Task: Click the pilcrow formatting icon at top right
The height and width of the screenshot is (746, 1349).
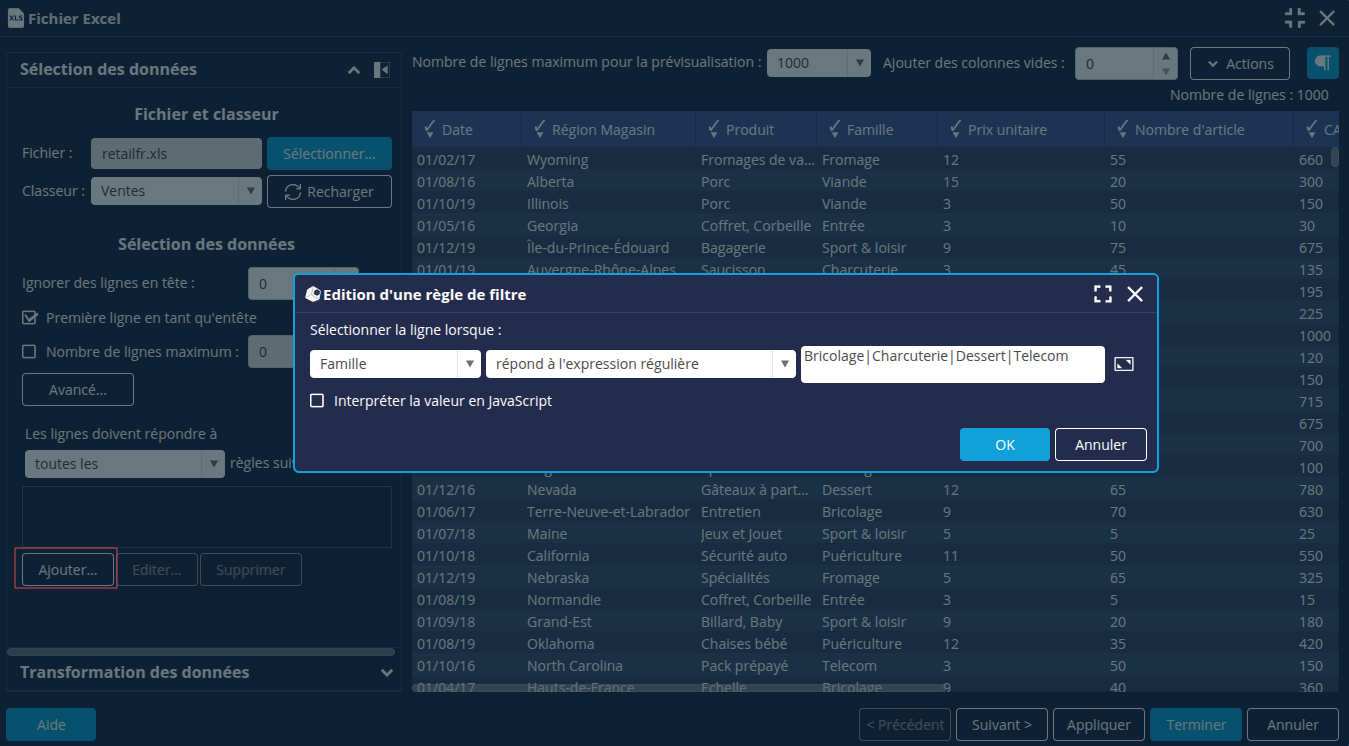Action: (1322, 63)
